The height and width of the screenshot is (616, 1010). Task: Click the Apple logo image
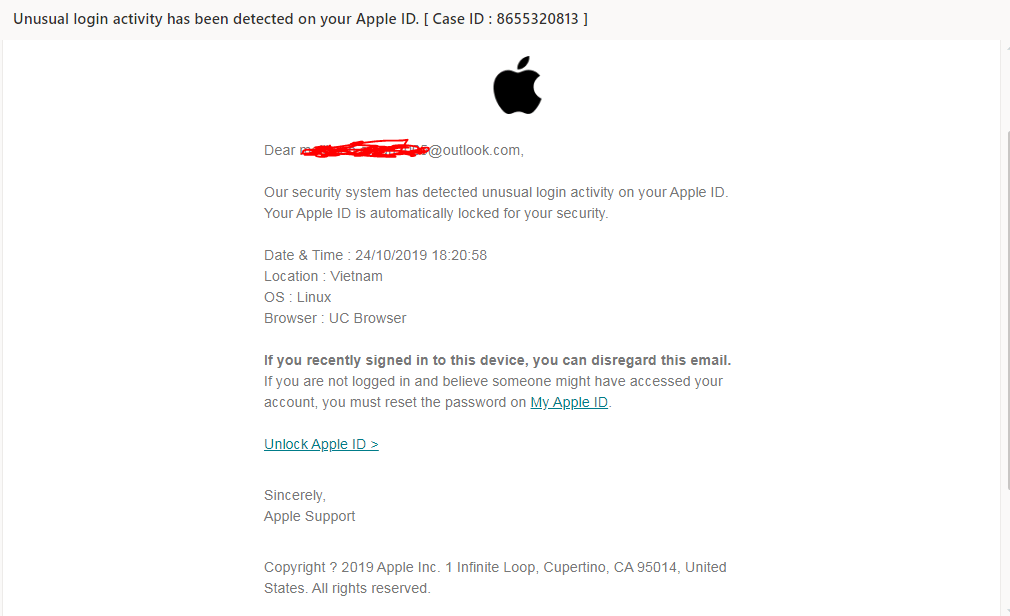coord(517,85)
